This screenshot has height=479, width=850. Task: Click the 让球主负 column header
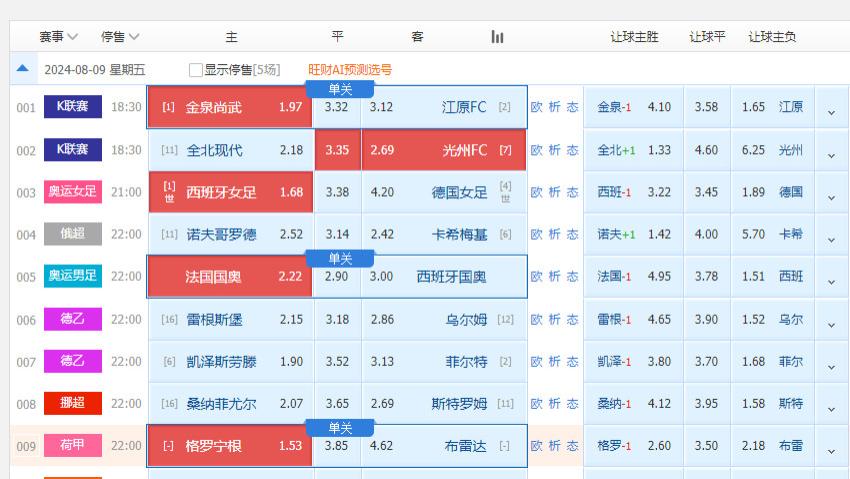tap(772, 37)
